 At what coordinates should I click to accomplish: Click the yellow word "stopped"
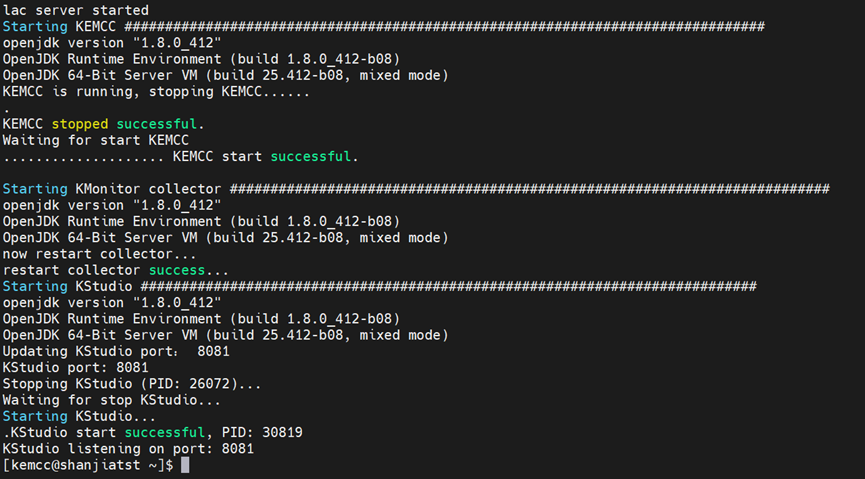[x=79, y=124]
